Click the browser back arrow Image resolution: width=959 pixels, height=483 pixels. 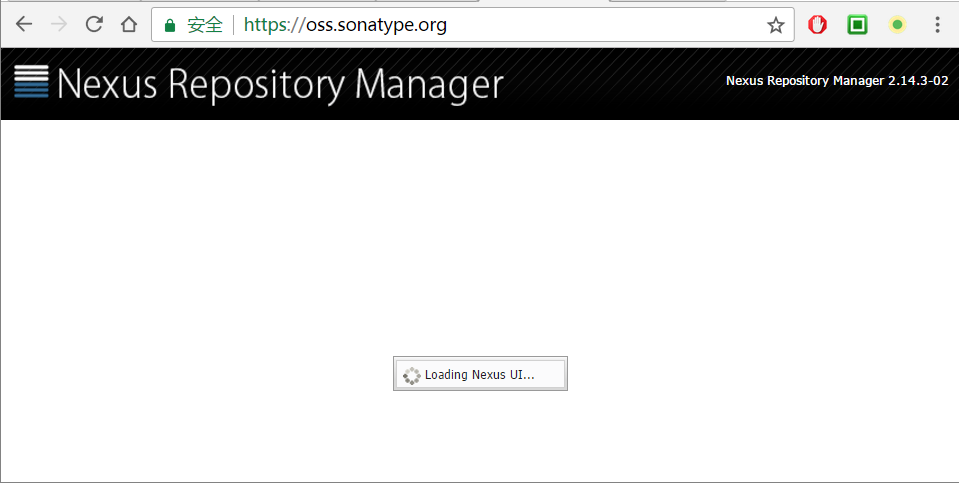coord(24,24)
